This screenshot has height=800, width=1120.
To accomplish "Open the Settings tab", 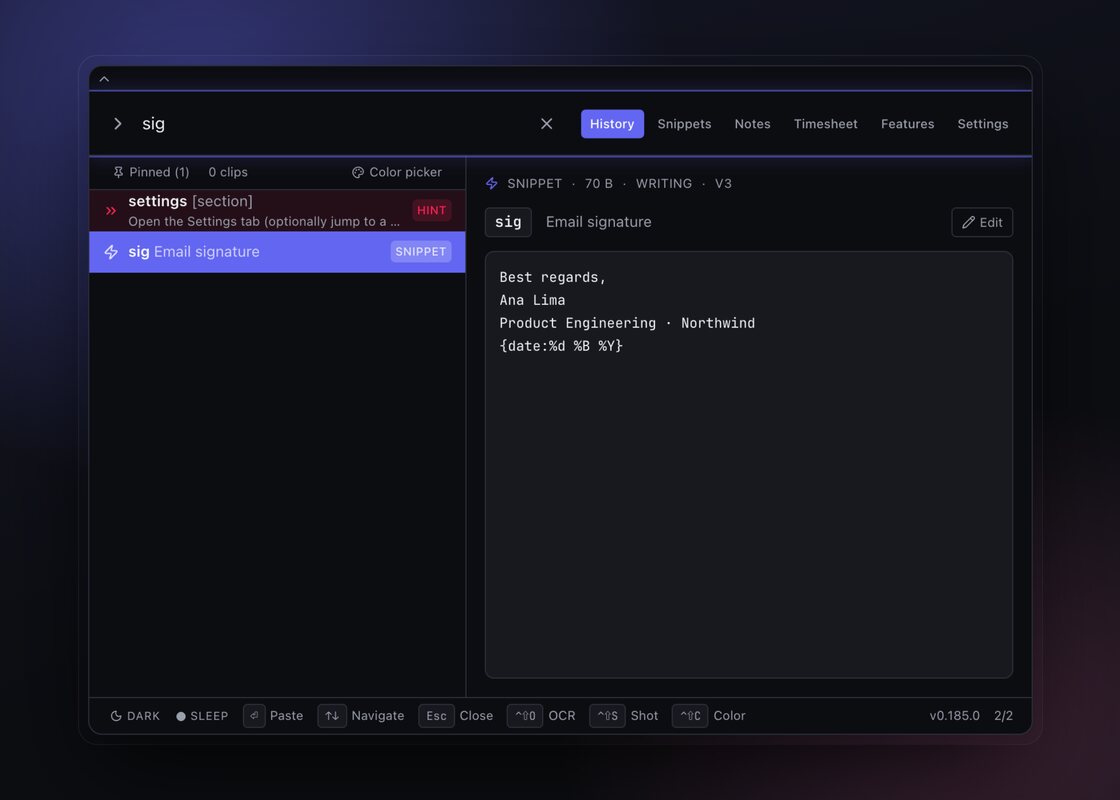I will point(983,124).
